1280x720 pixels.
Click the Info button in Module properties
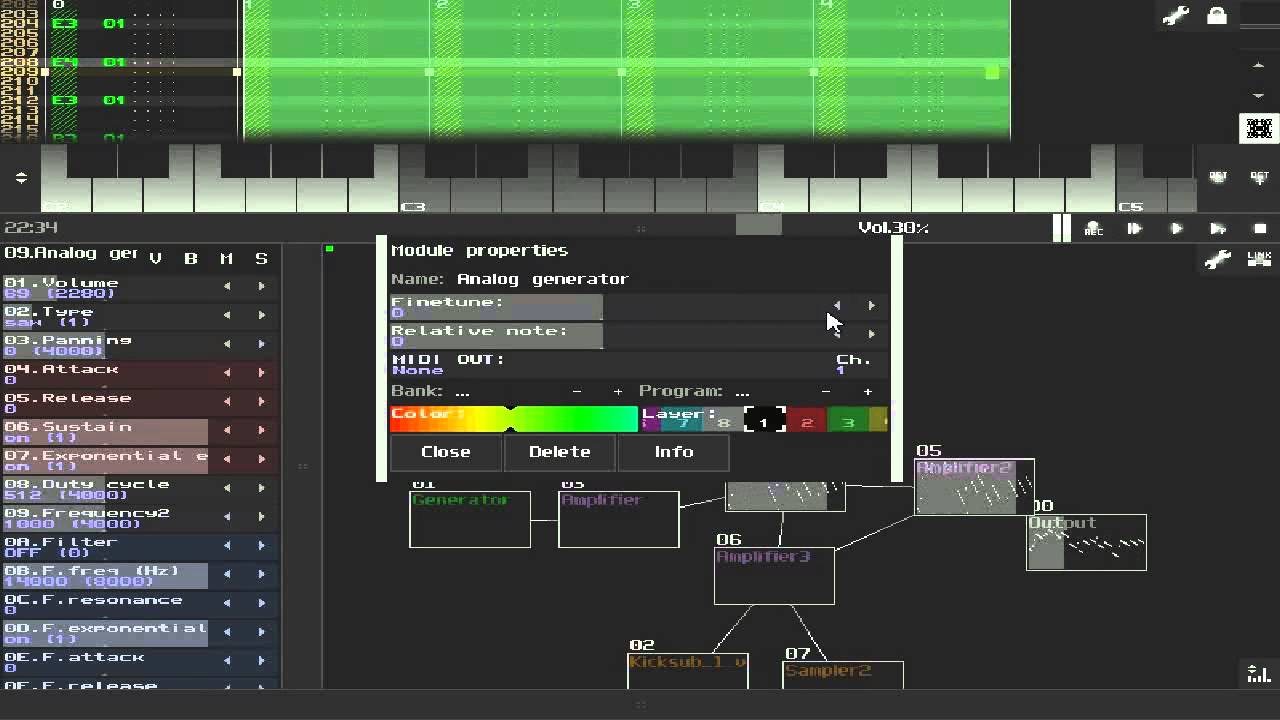point(674,452)
